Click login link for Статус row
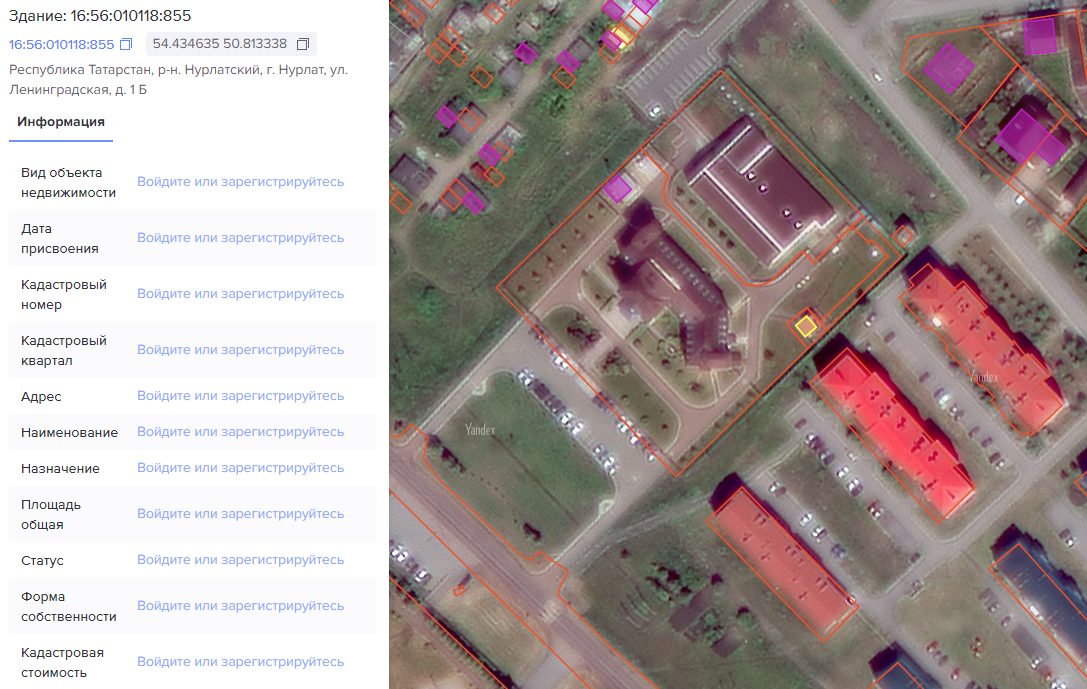The image size is (1087, 689). (x=240, y=559)
